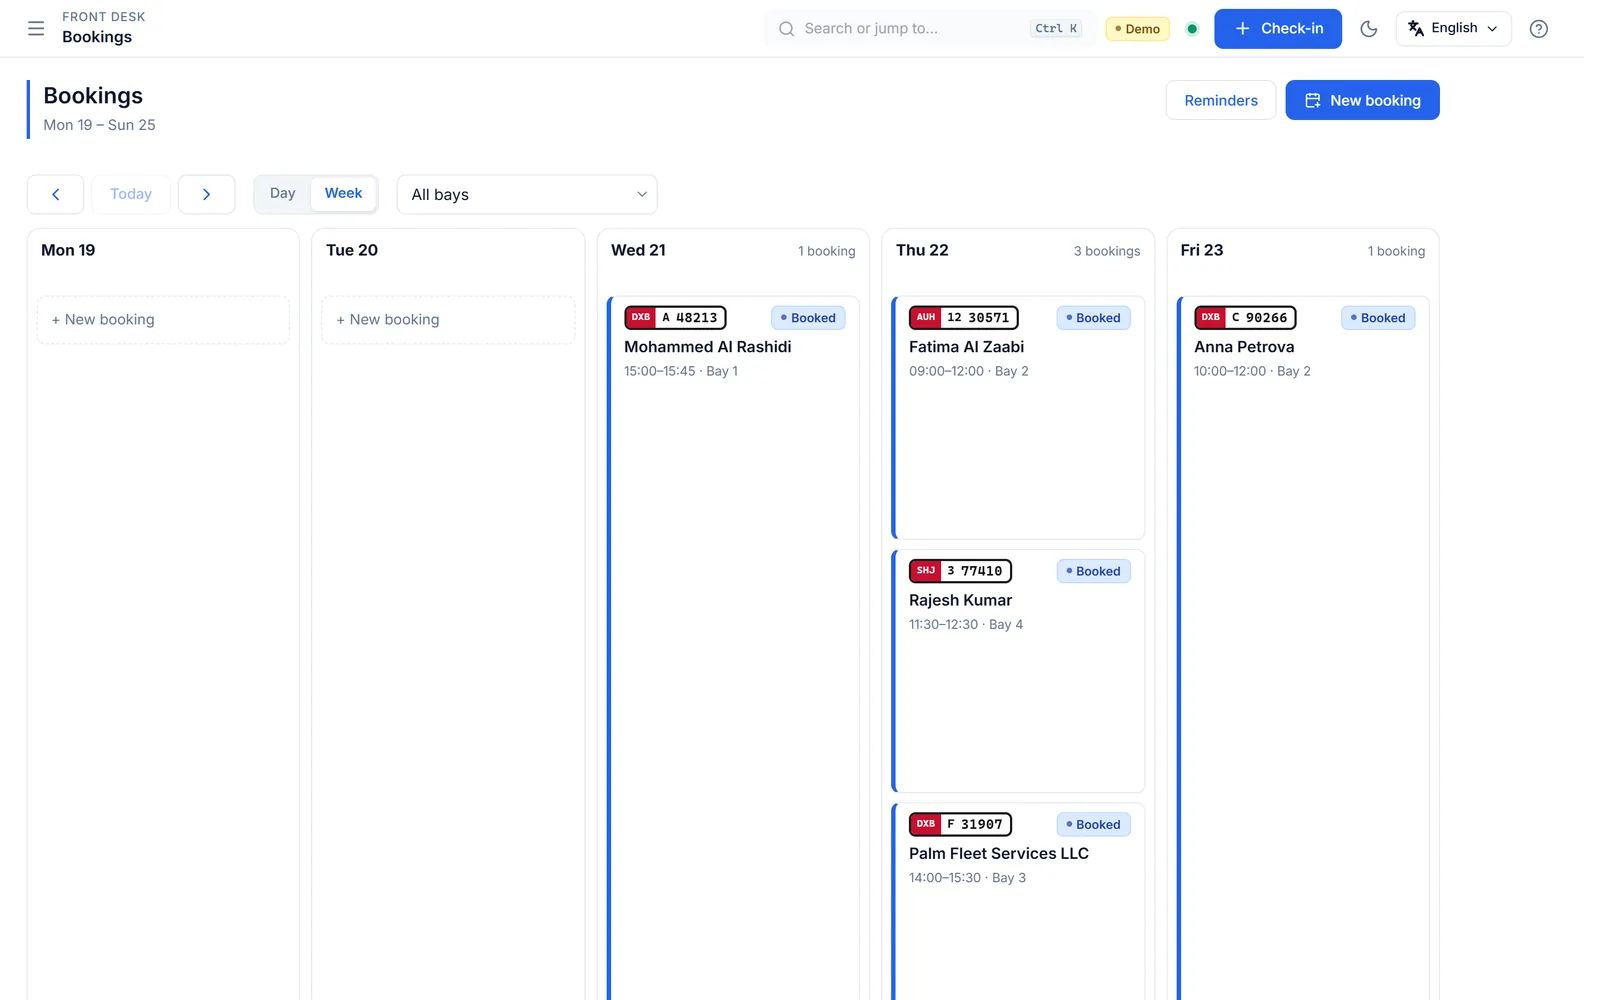
Task: Click Booked status on Fatima Al Zaabi
Action: (x=1093, y=318)
